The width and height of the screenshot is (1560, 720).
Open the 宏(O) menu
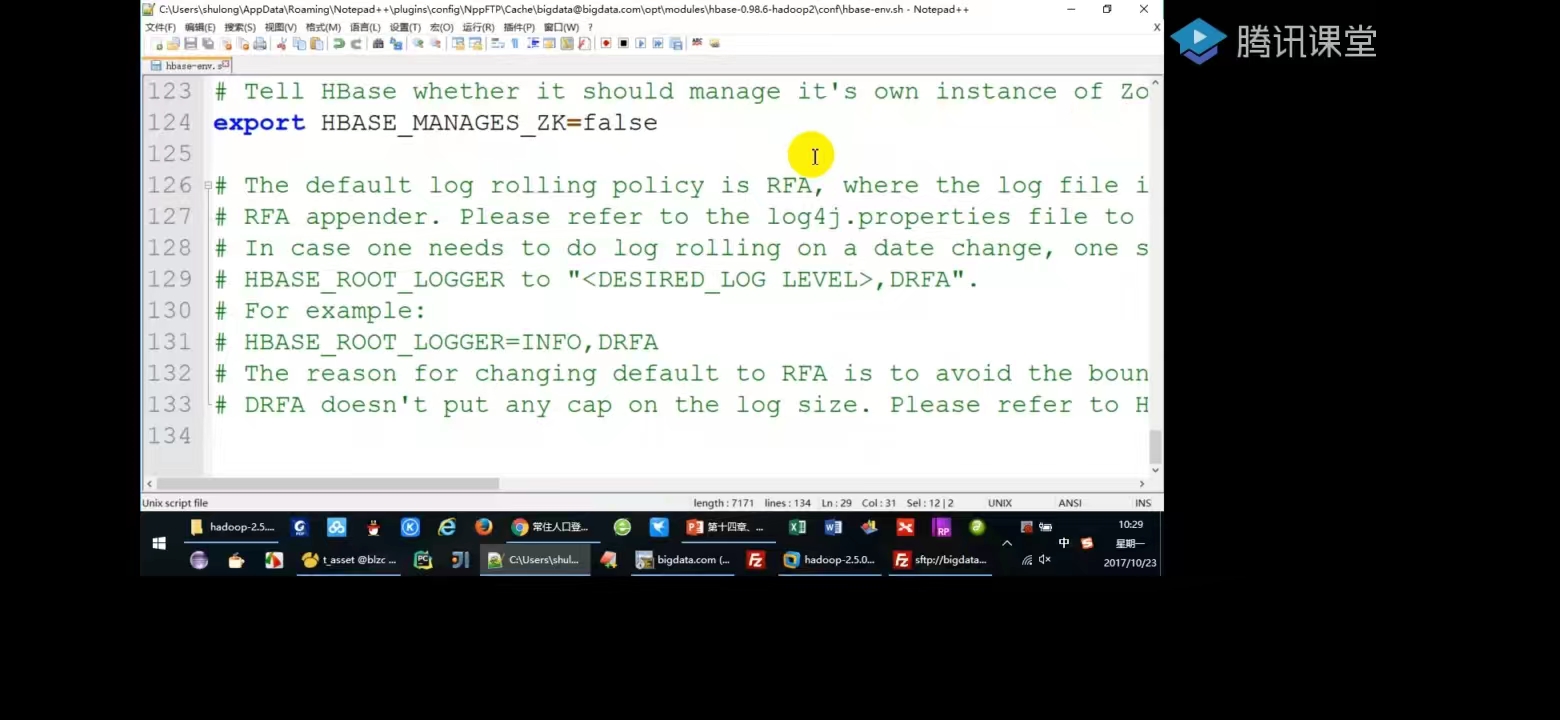click(441, 27)
